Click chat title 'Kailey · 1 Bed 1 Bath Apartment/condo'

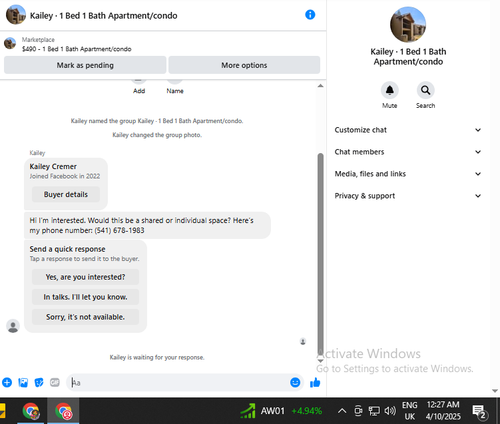104,16
